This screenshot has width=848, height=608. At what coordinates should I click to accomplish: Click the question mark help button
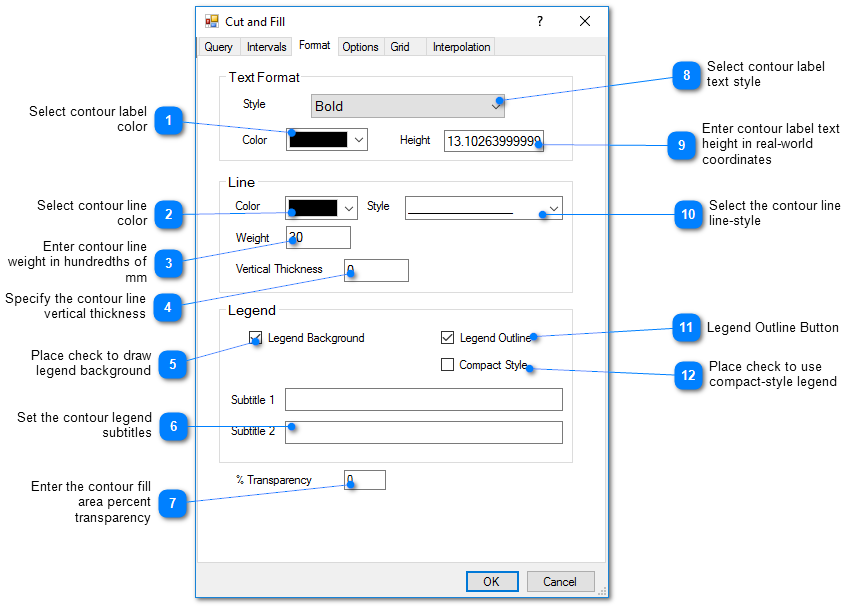[540, 21]
